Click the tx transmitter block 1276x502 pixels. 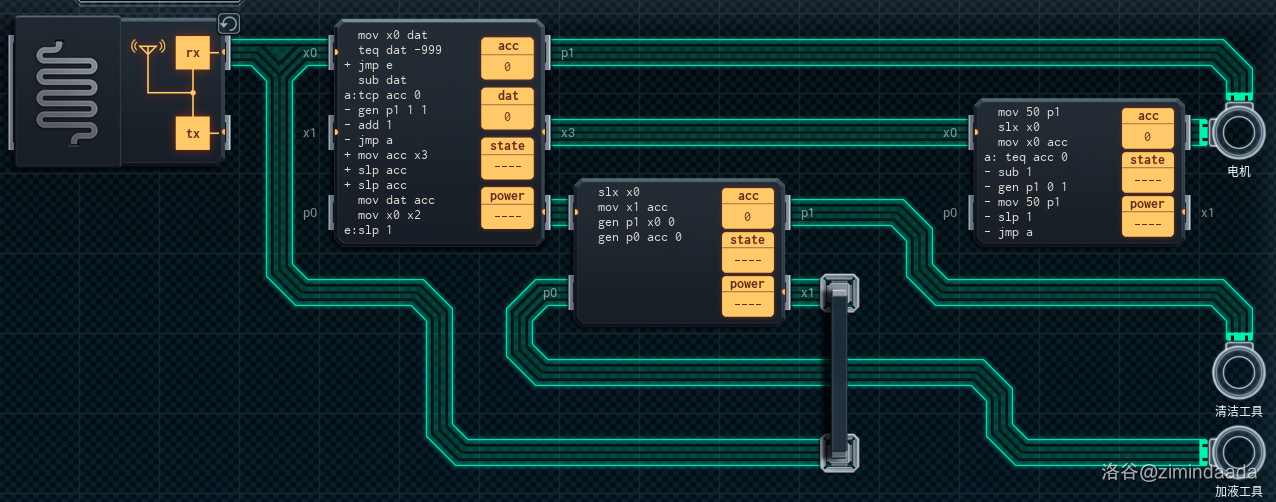pos(193,133)
